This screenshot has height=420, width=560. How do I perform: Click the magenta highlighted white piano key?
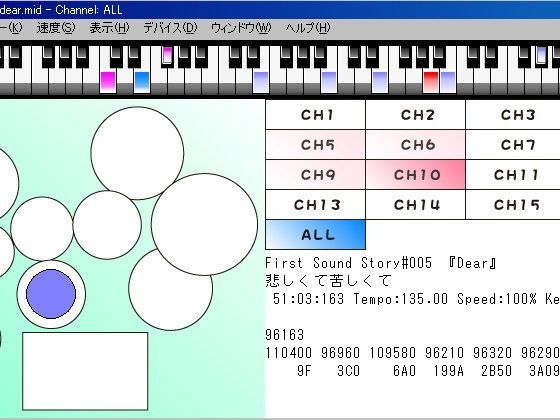click(108, 82)
